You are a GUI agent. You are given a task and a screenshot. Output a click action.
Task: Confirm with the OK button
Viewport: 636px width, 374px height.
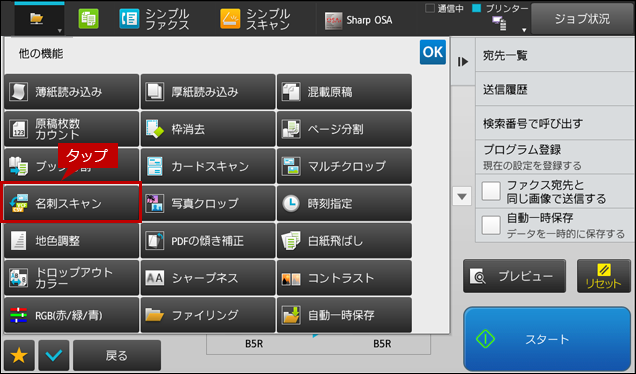click(x=432, y=52)
